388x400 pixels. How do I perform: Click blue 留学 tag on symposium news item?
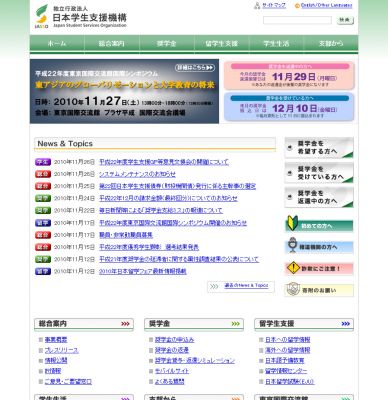[43, 223]
